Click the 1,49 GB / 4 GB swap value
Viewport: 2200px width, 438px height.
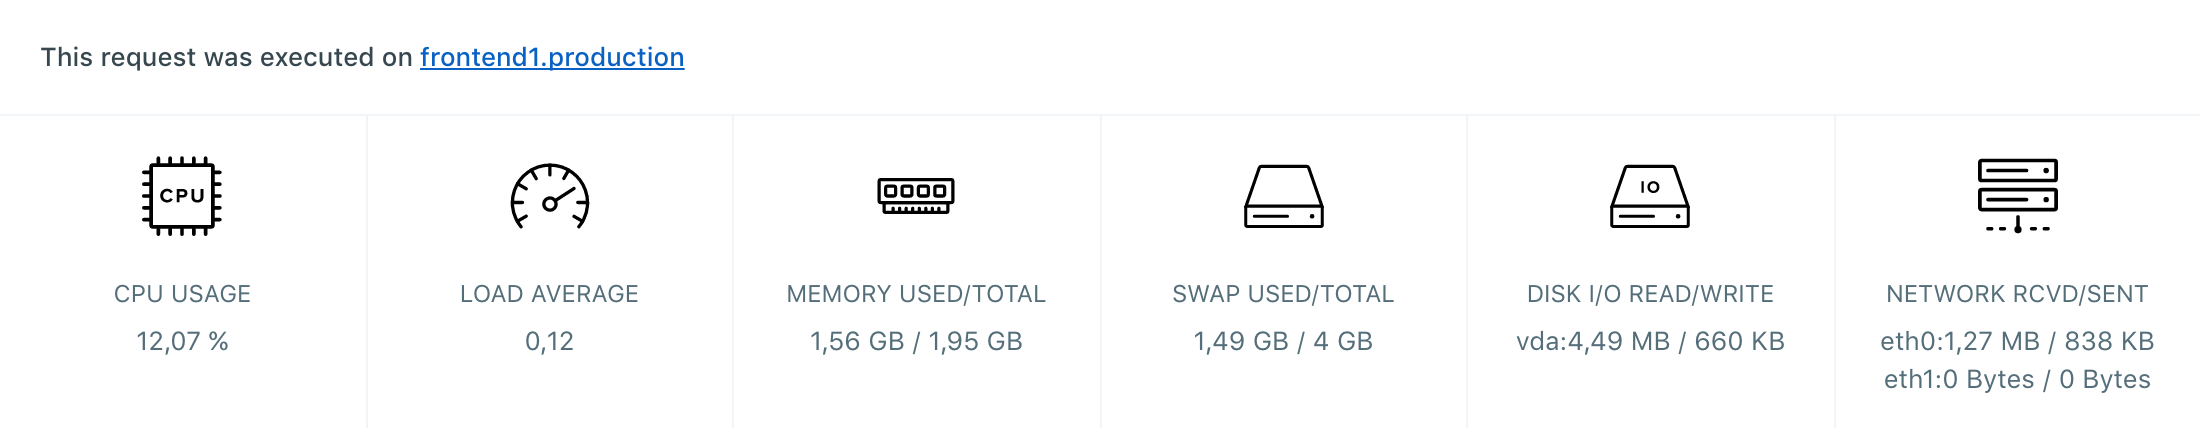[x=1283, y=342]
